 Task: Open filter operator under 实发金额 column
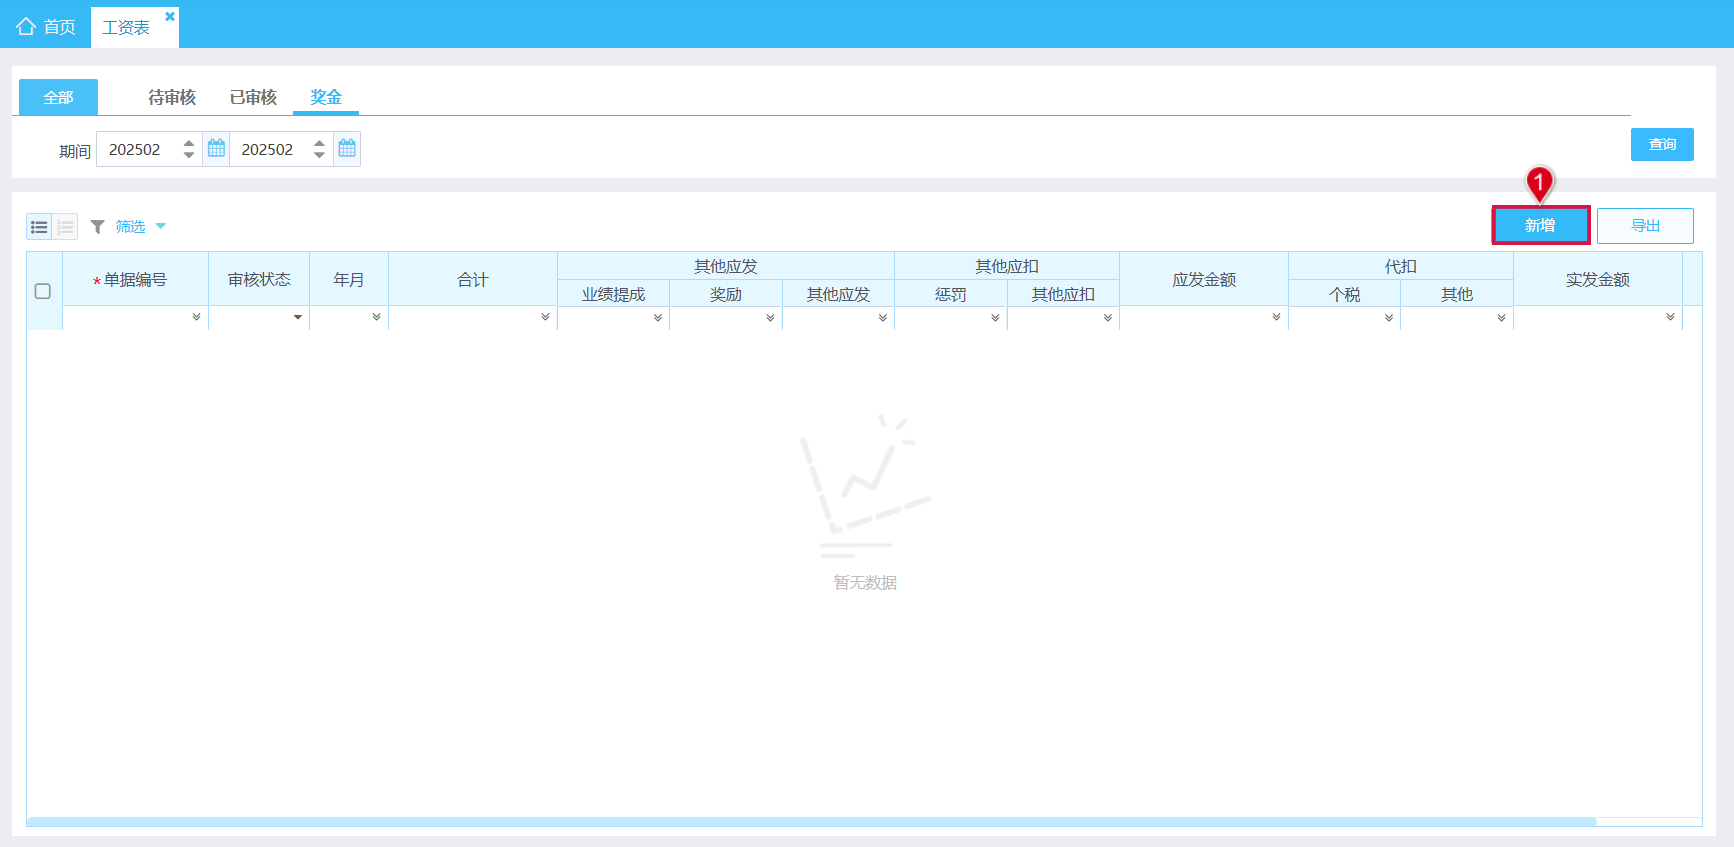(x=1670, y=317)
